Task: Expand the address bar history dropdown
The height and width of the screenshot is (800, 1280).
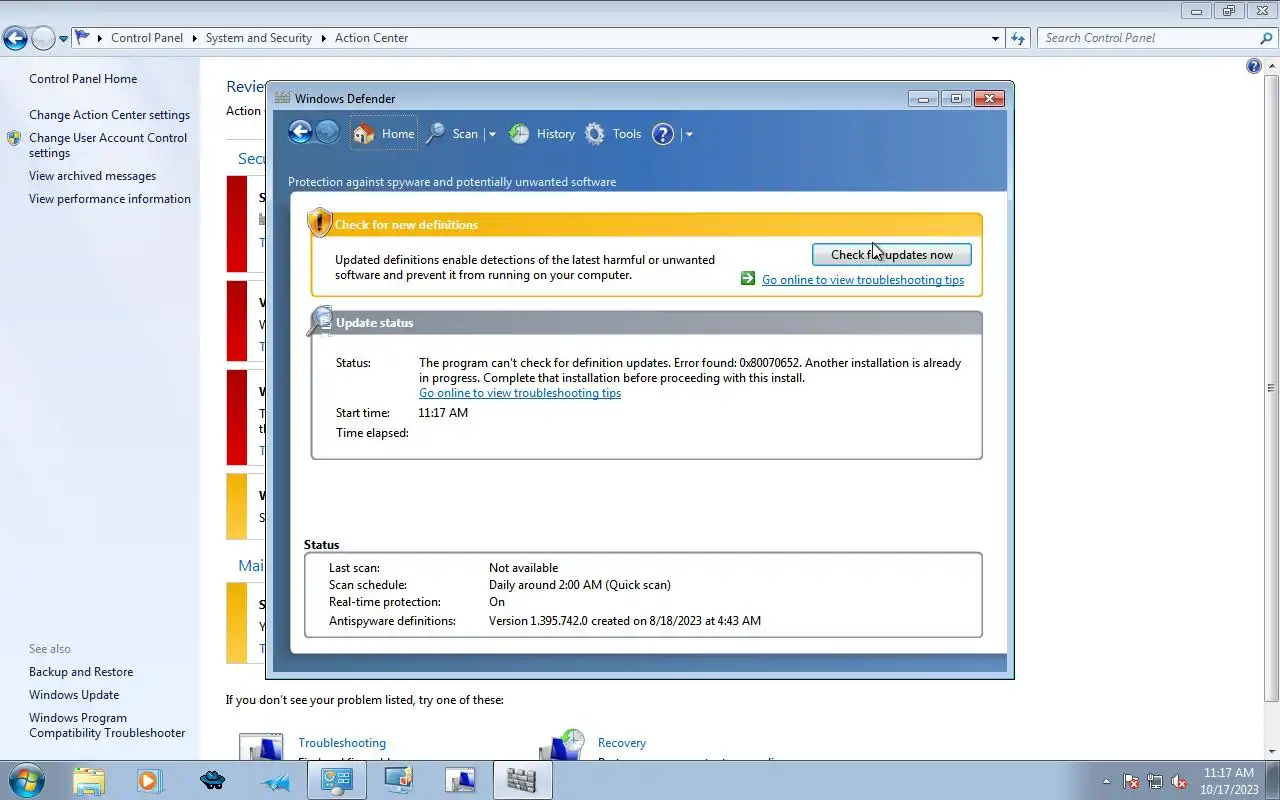Action: (x=995, y=38)
